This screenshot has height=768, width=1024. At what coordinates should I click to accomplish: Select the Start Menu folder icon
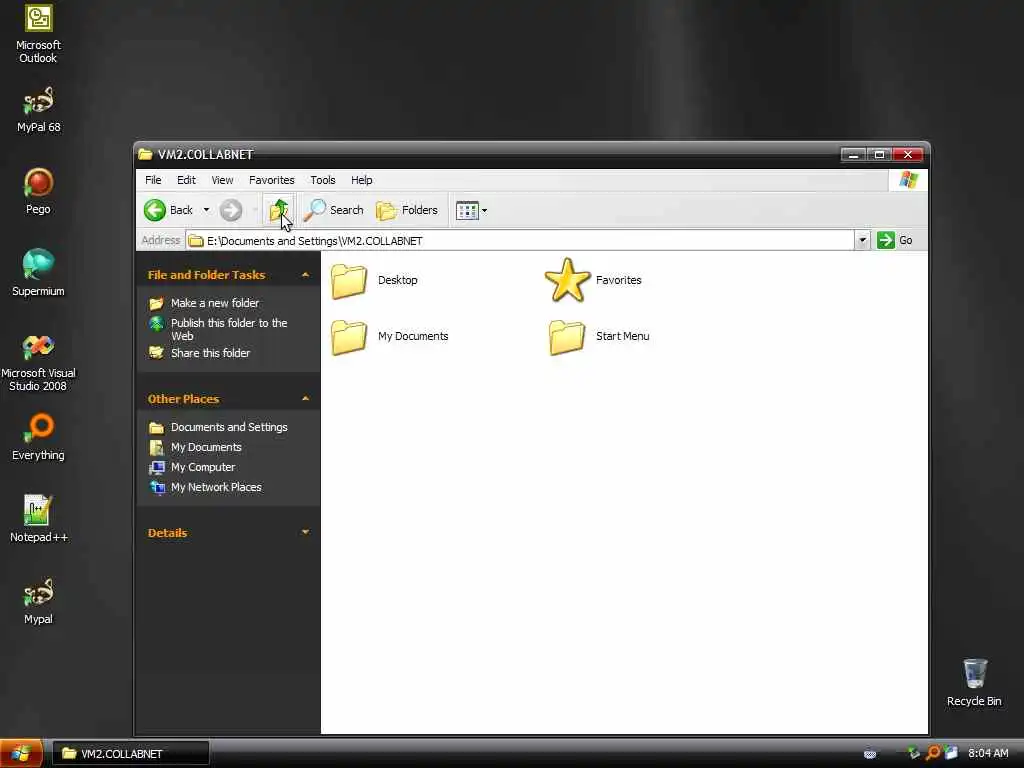click(567, 337)
